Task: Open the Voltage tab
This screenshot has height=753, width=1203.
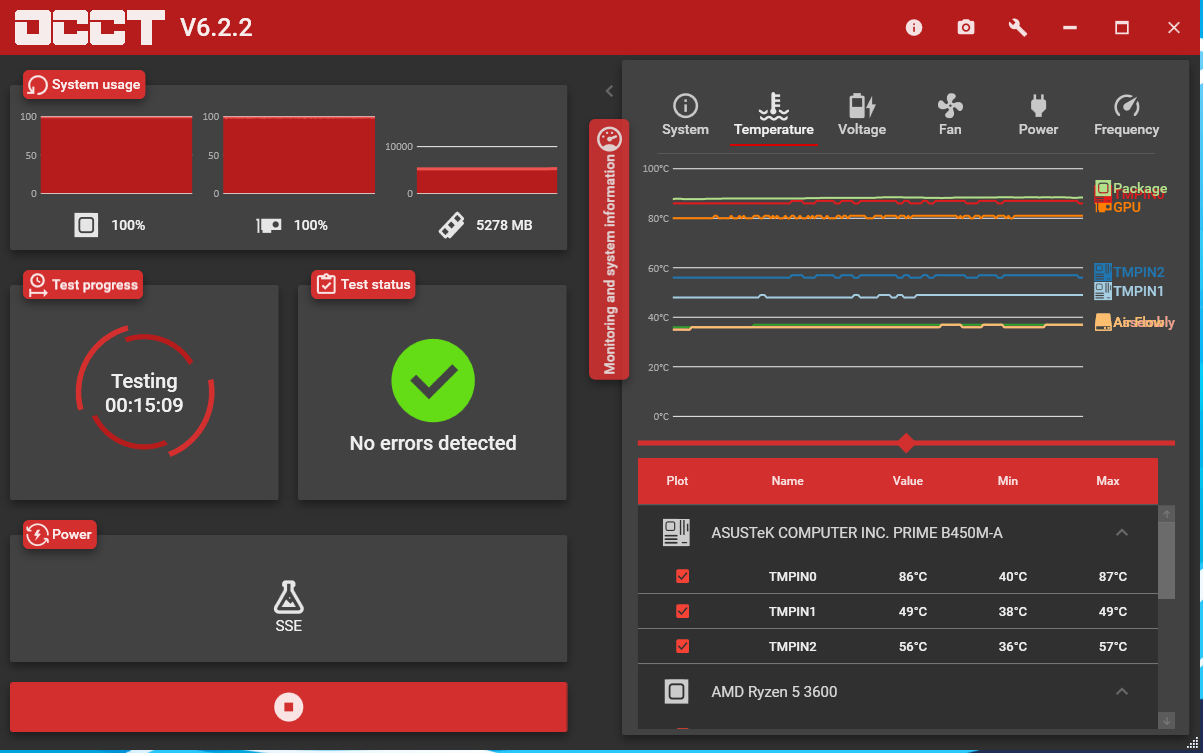Action: [862, 116]
